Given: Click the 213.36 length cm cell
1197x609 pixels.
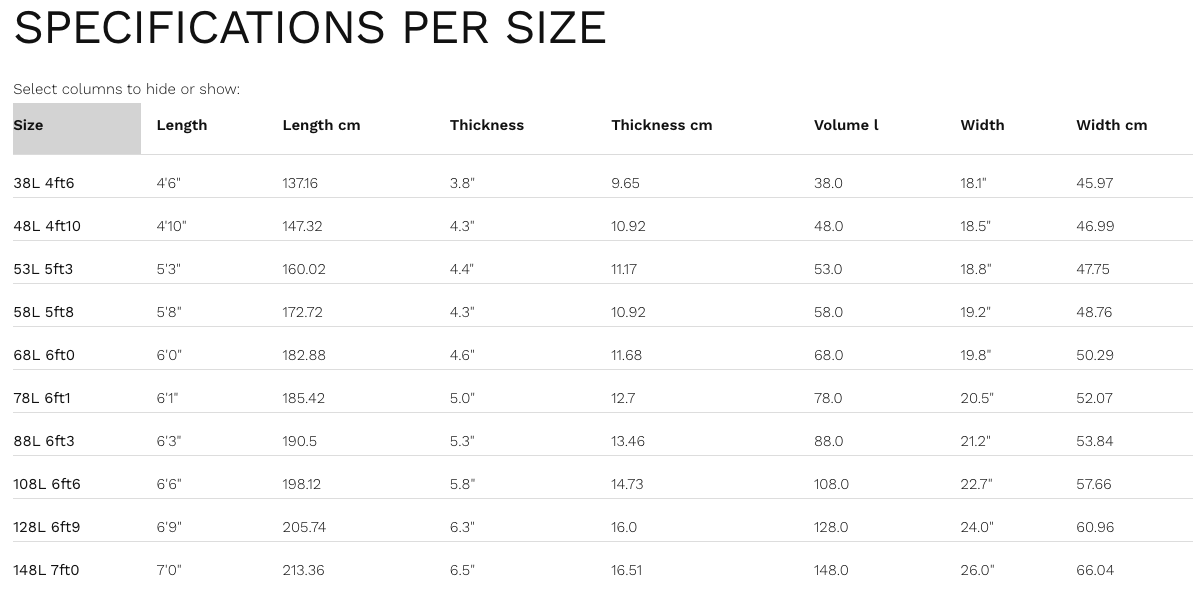Looking at the screenshot, I should pos(304,571).
